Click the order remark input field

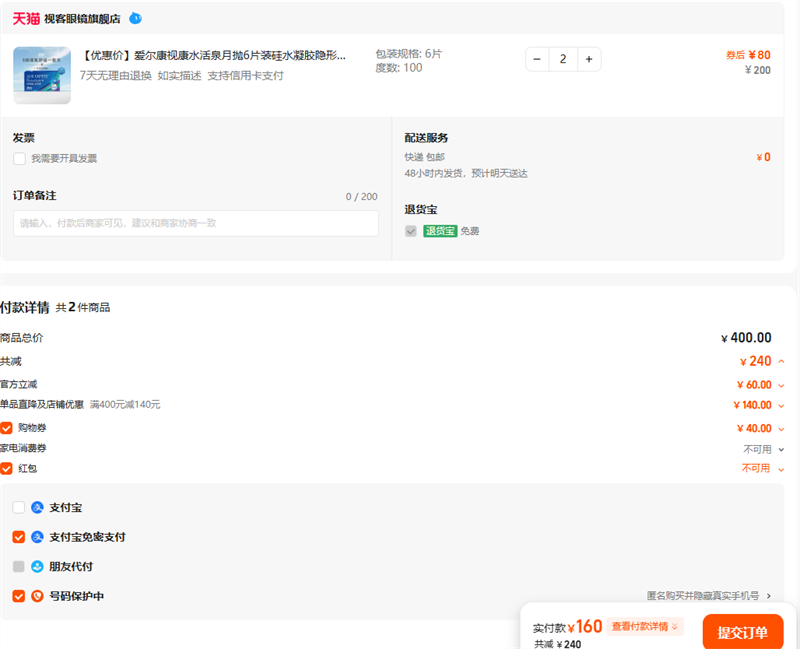click(195, 223)
